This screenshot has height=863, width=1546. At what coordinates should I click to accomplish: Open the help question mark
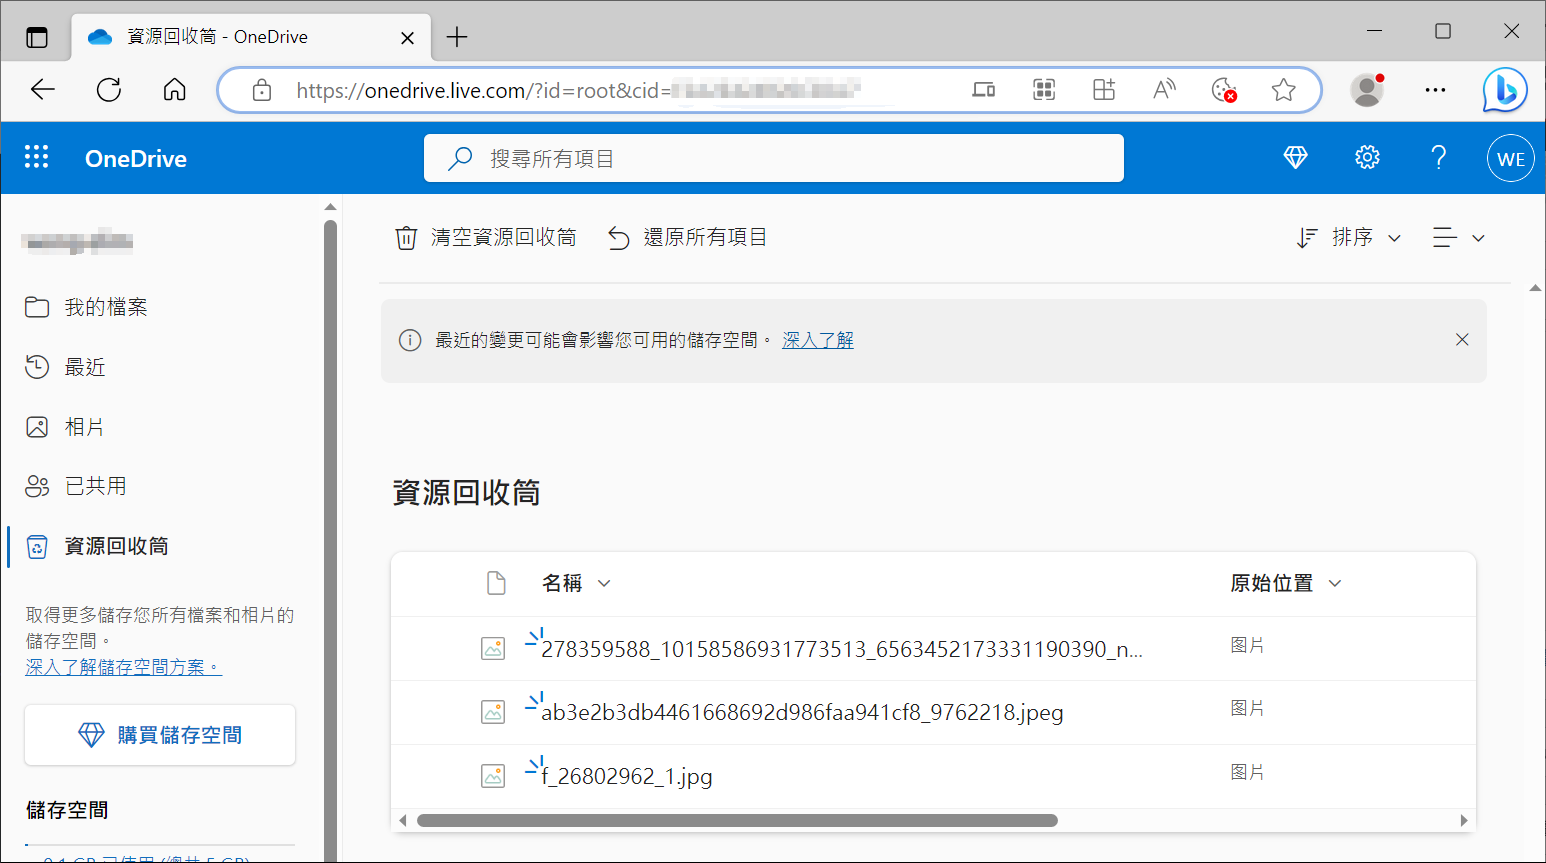tap(1438, 157)
